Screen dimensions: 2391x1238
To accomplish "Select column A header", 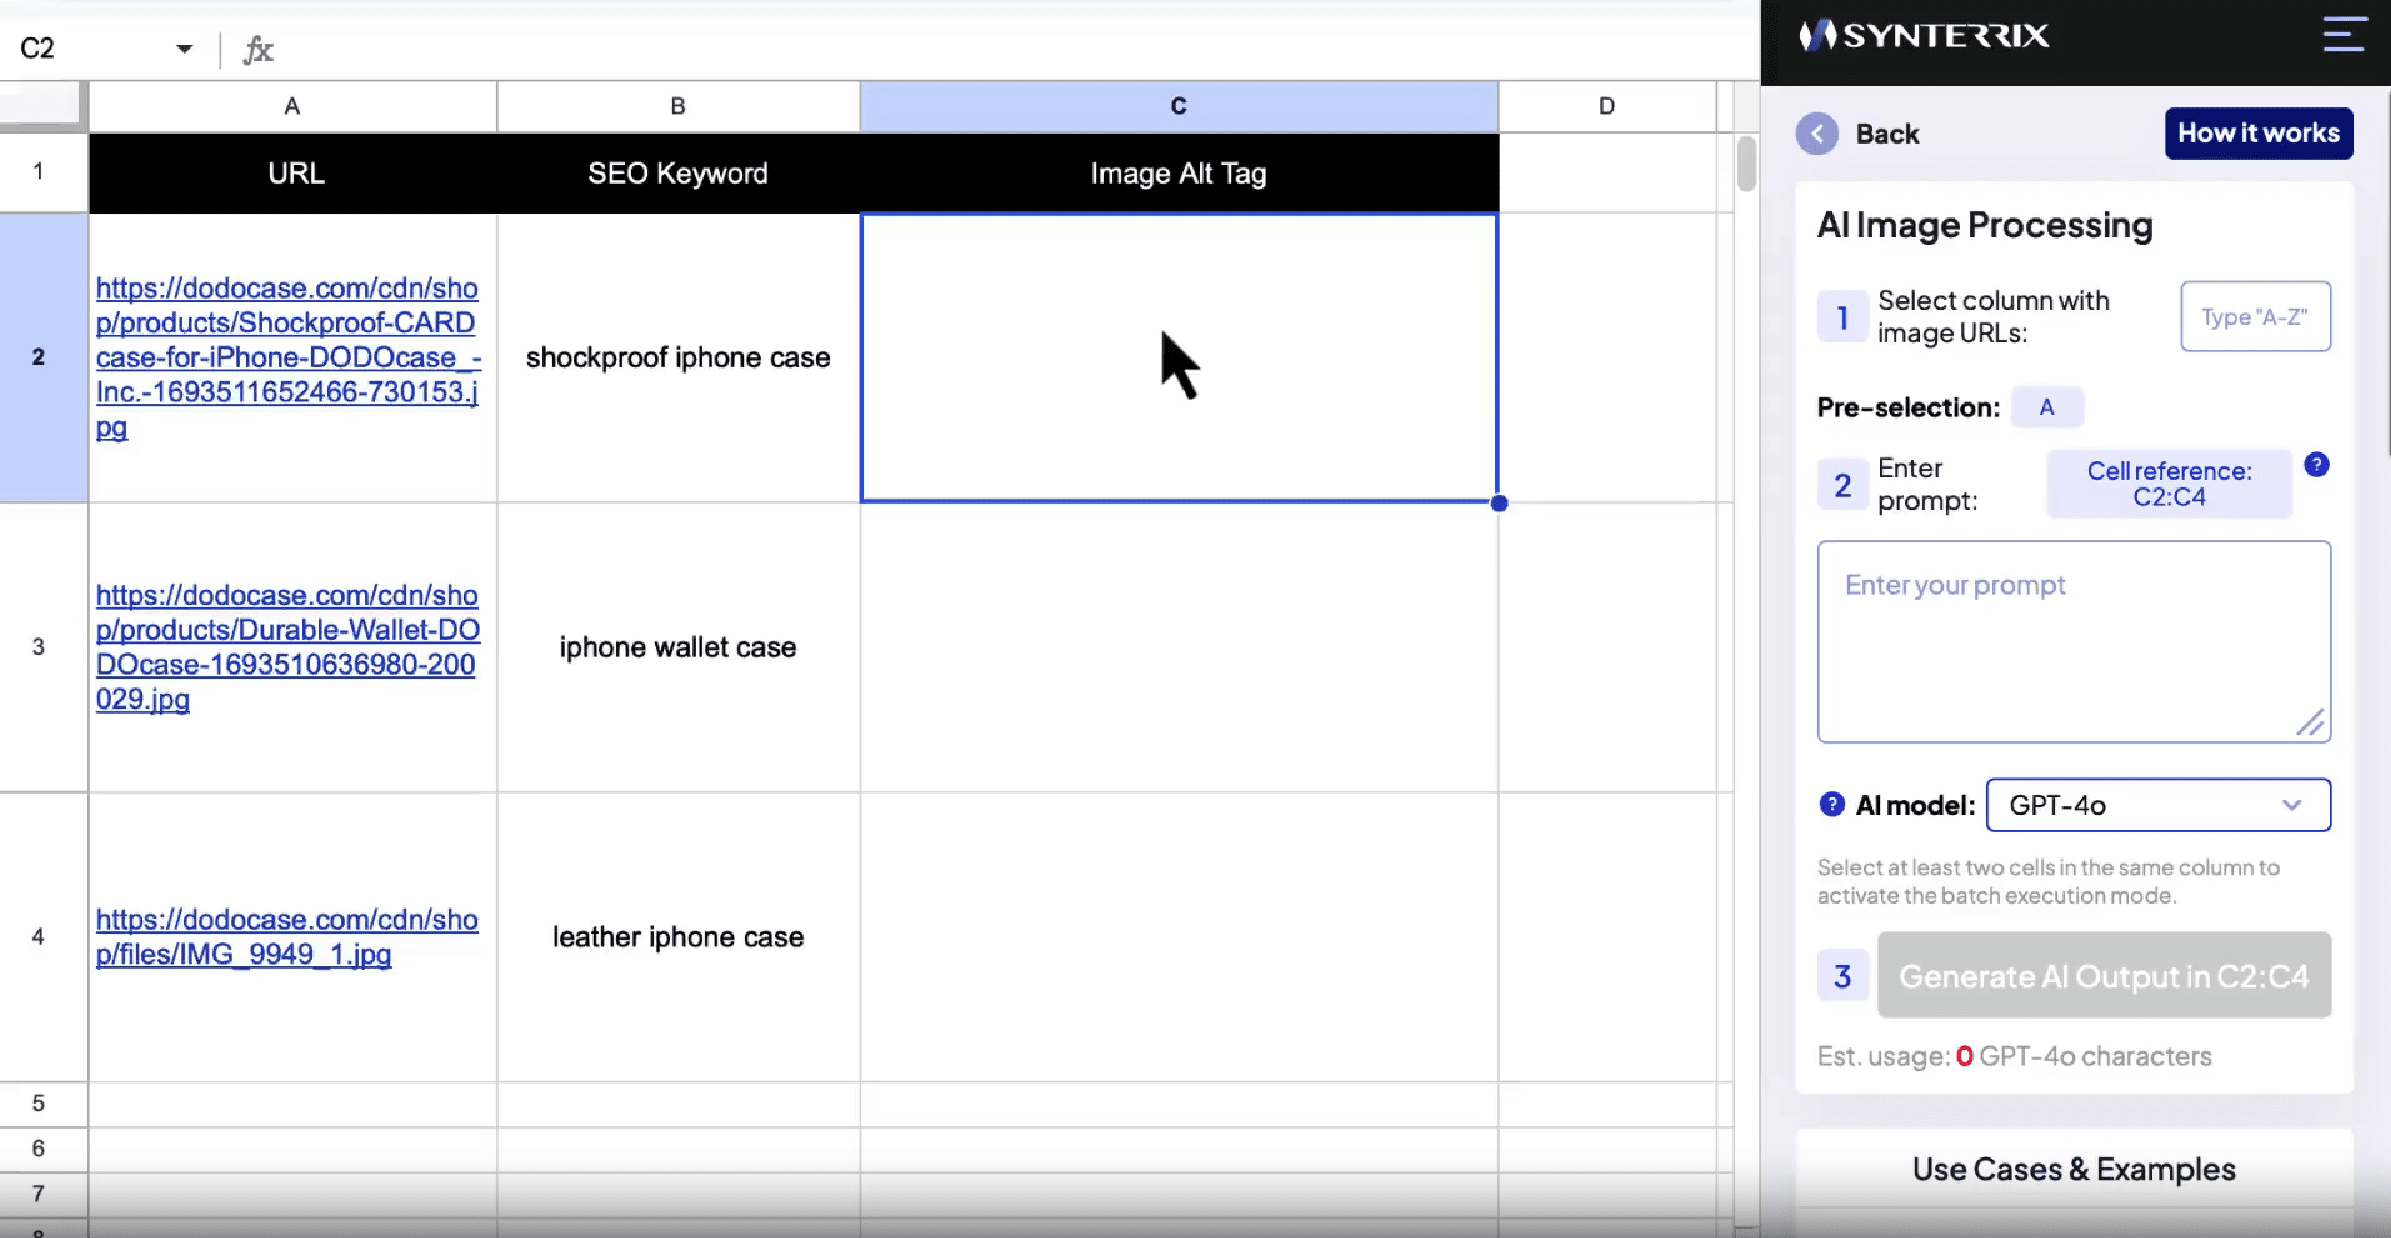I will (292, 106).
